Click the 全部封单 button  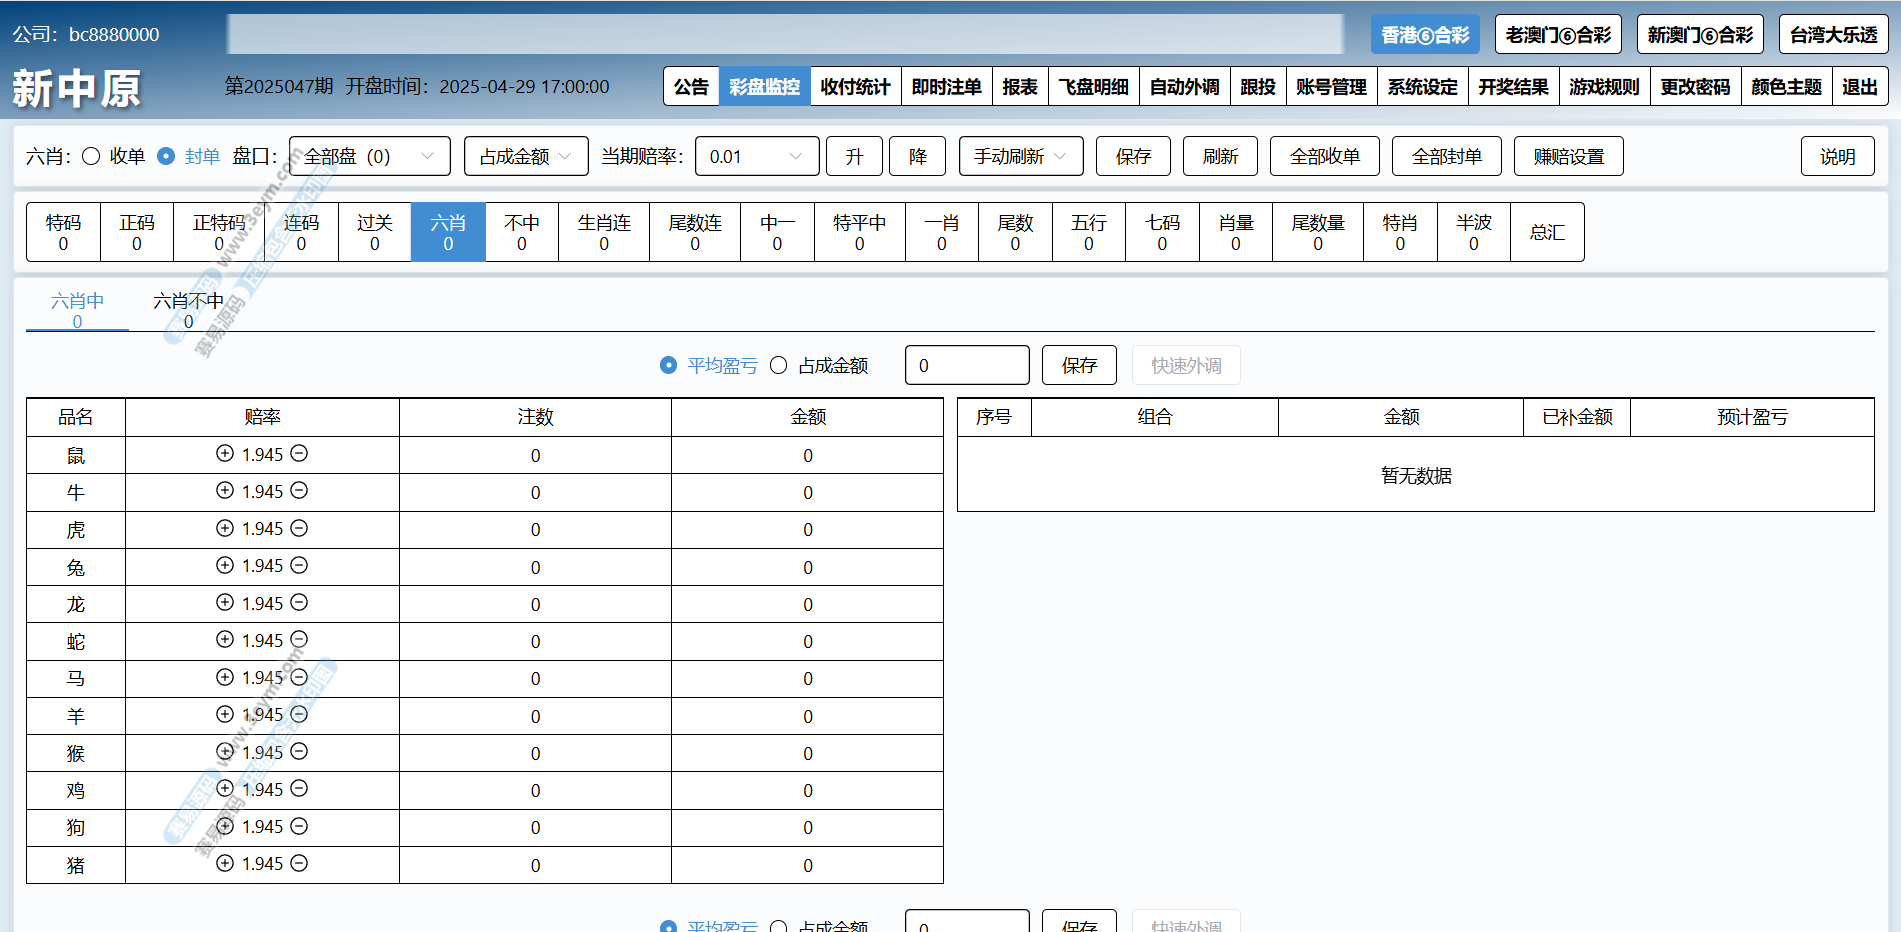(x=1446, y=156)
